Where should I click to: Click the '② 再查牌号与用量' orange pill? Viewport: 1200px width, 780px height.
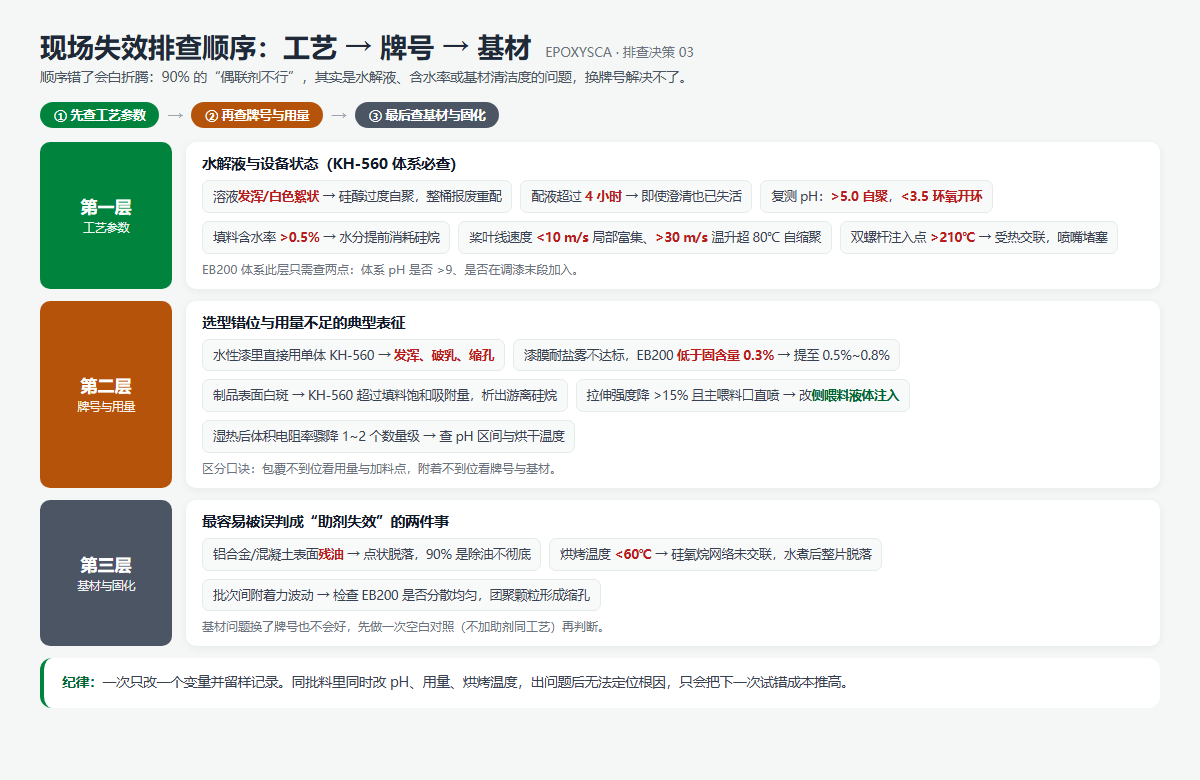point(257,115)
